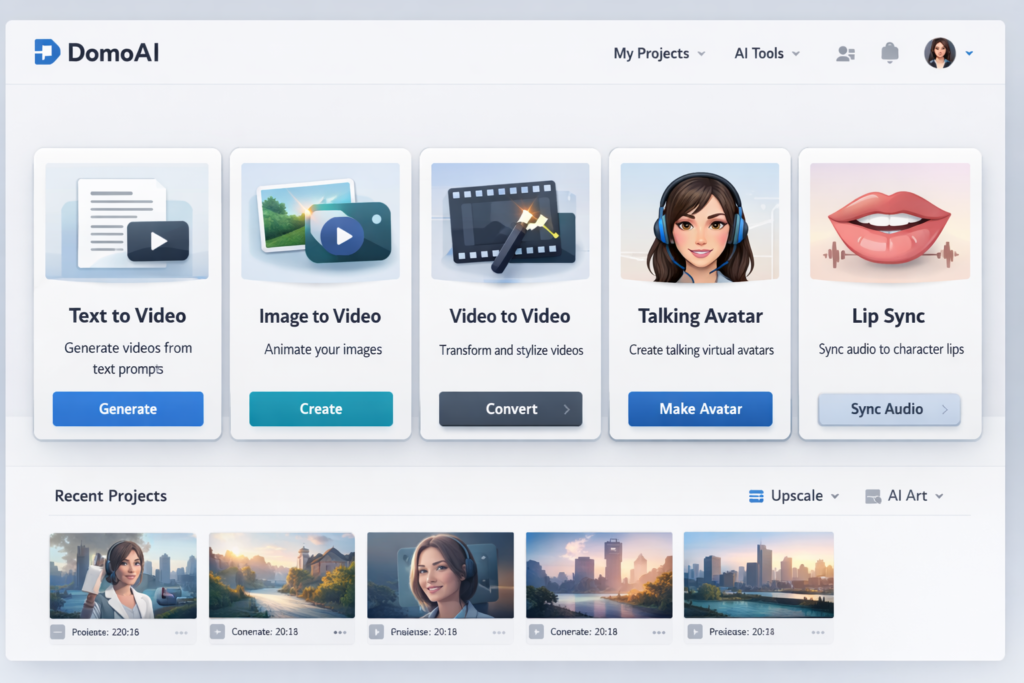Open thumbnail of city skyline across river
Screen dimensions: 1024x683
[758, 575]
